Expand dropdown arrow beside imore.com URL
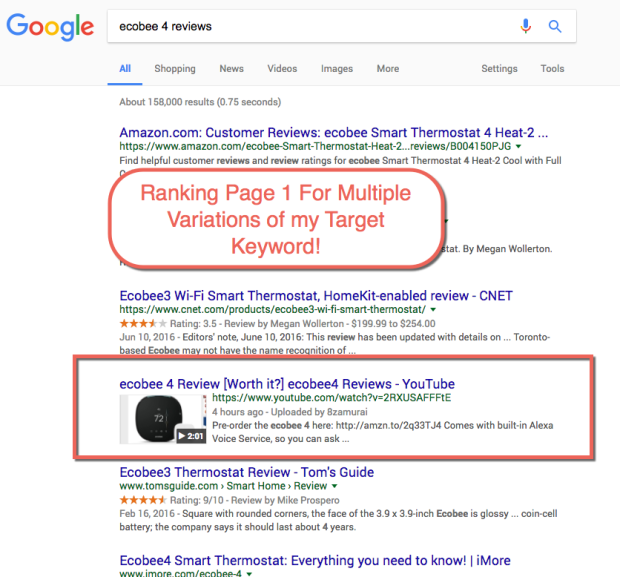 tap(249, 573)
